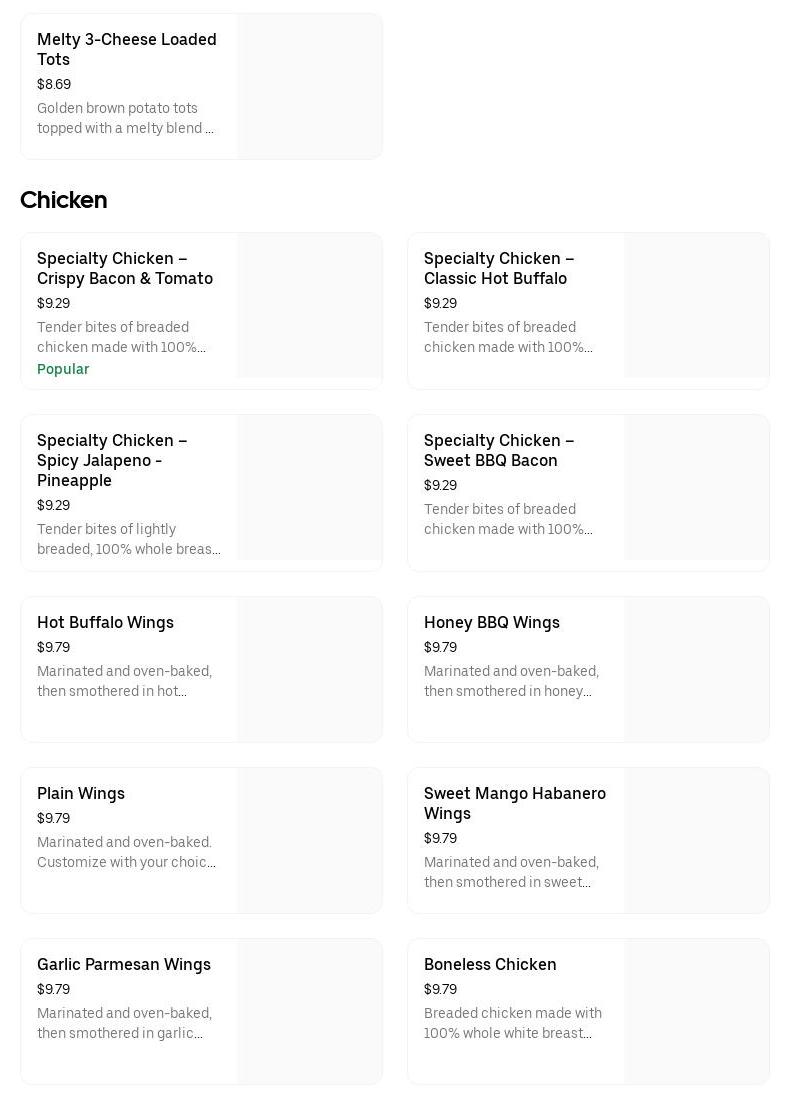
Task: Select Specialty Chicken – Crispy Bacon & Tomato
Action: coord(125,268)
